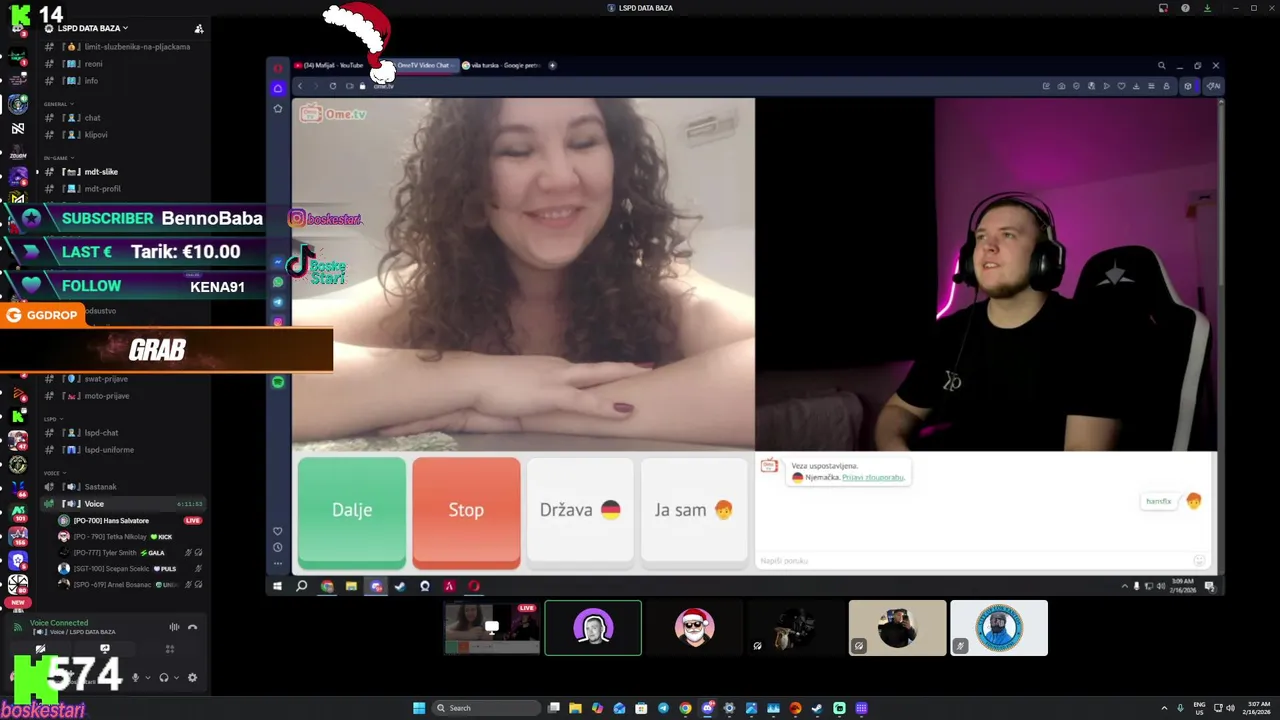Click the browser back arrow in stream
This screenshot has width=1280, height=720.
299,86
